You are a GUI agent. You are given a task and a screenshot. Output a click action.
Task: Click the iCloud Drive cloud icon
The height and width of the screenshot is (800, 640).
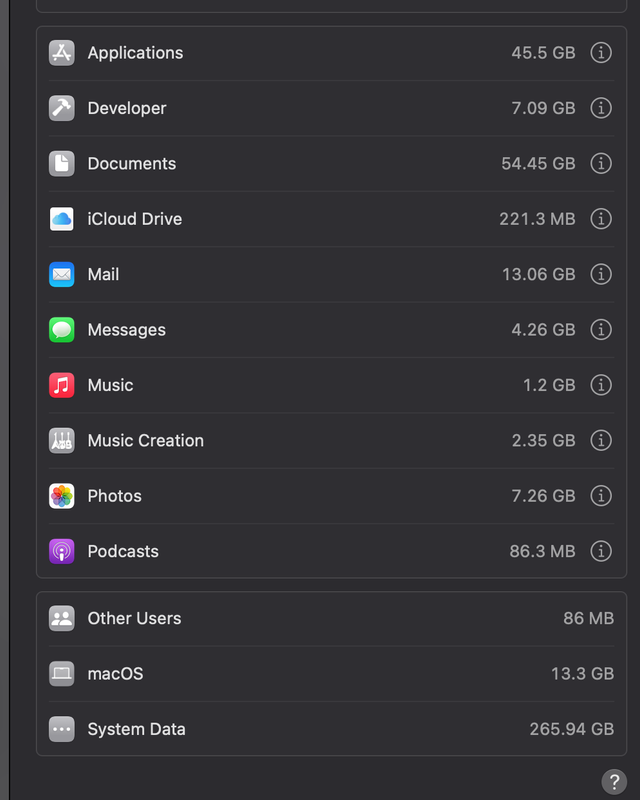(62, 219)
